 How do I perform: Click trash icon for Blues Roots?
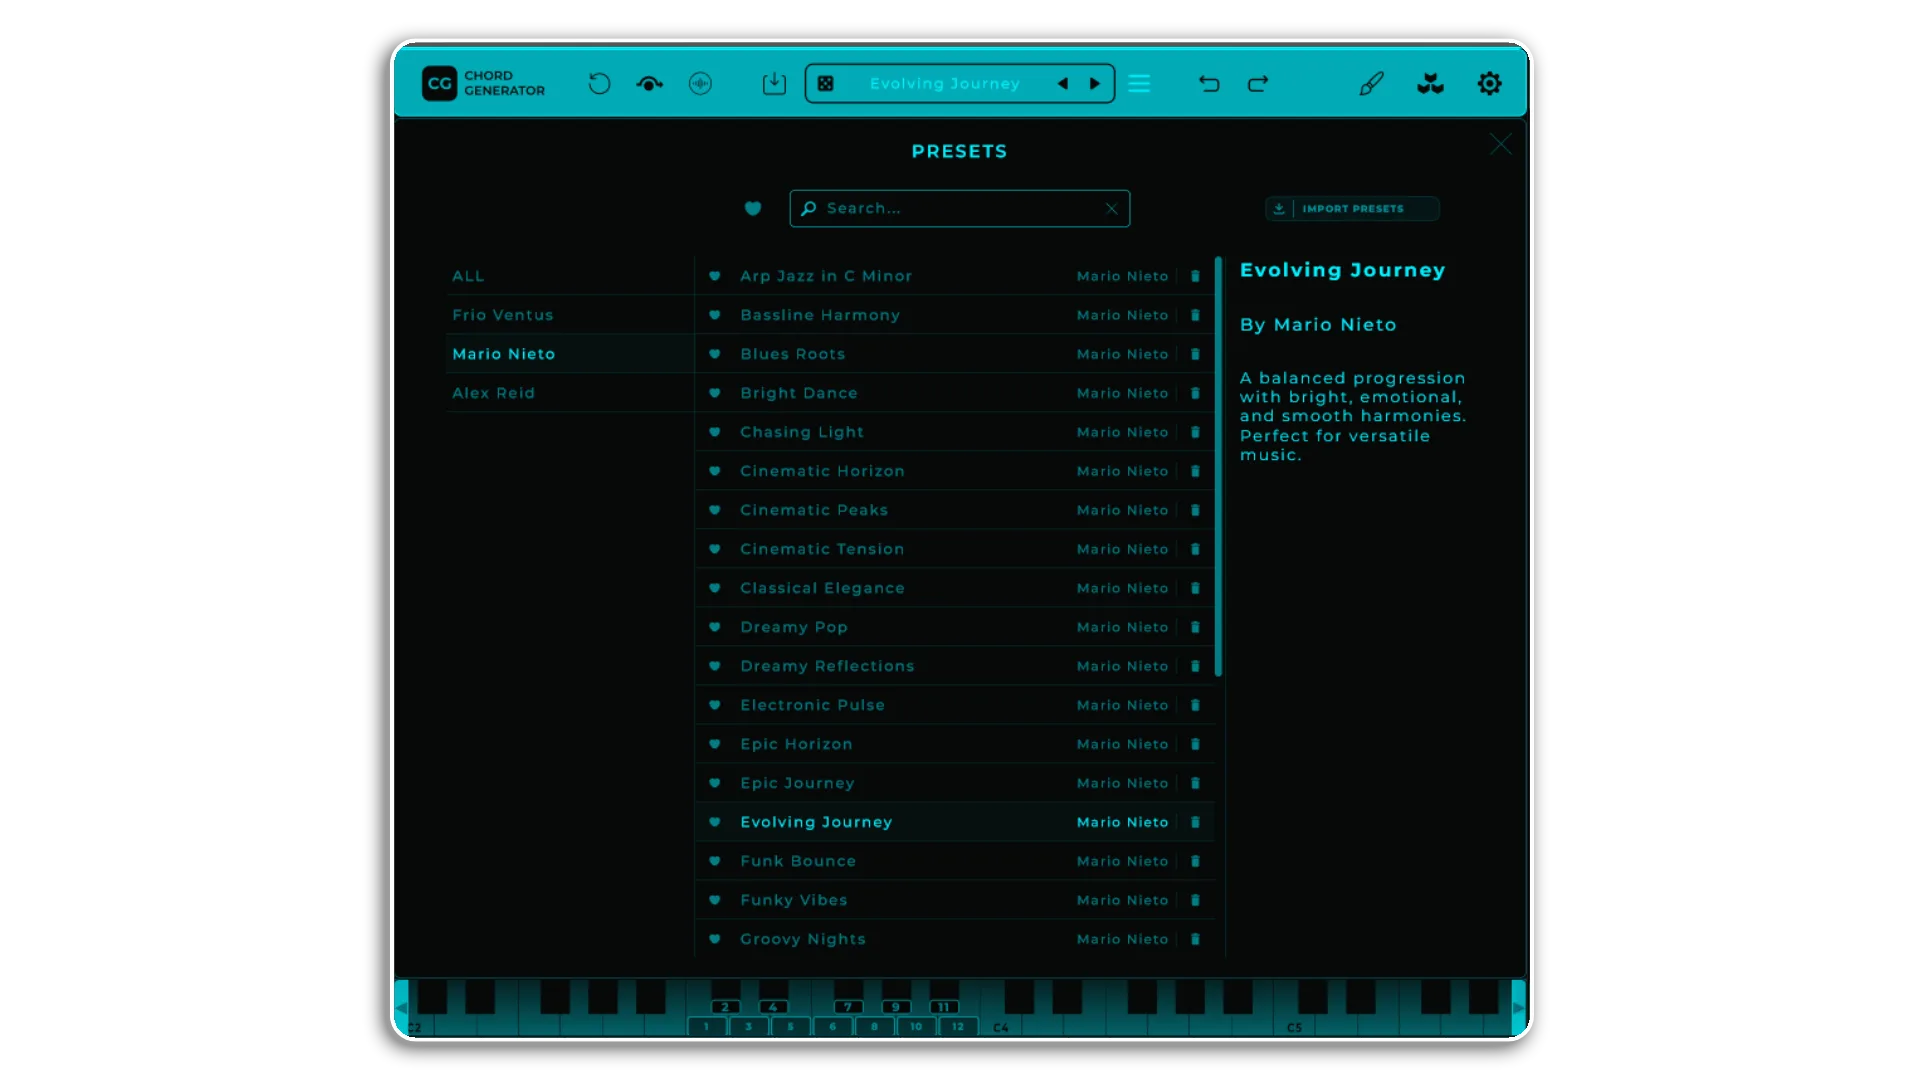click(x=1195, y=354)
